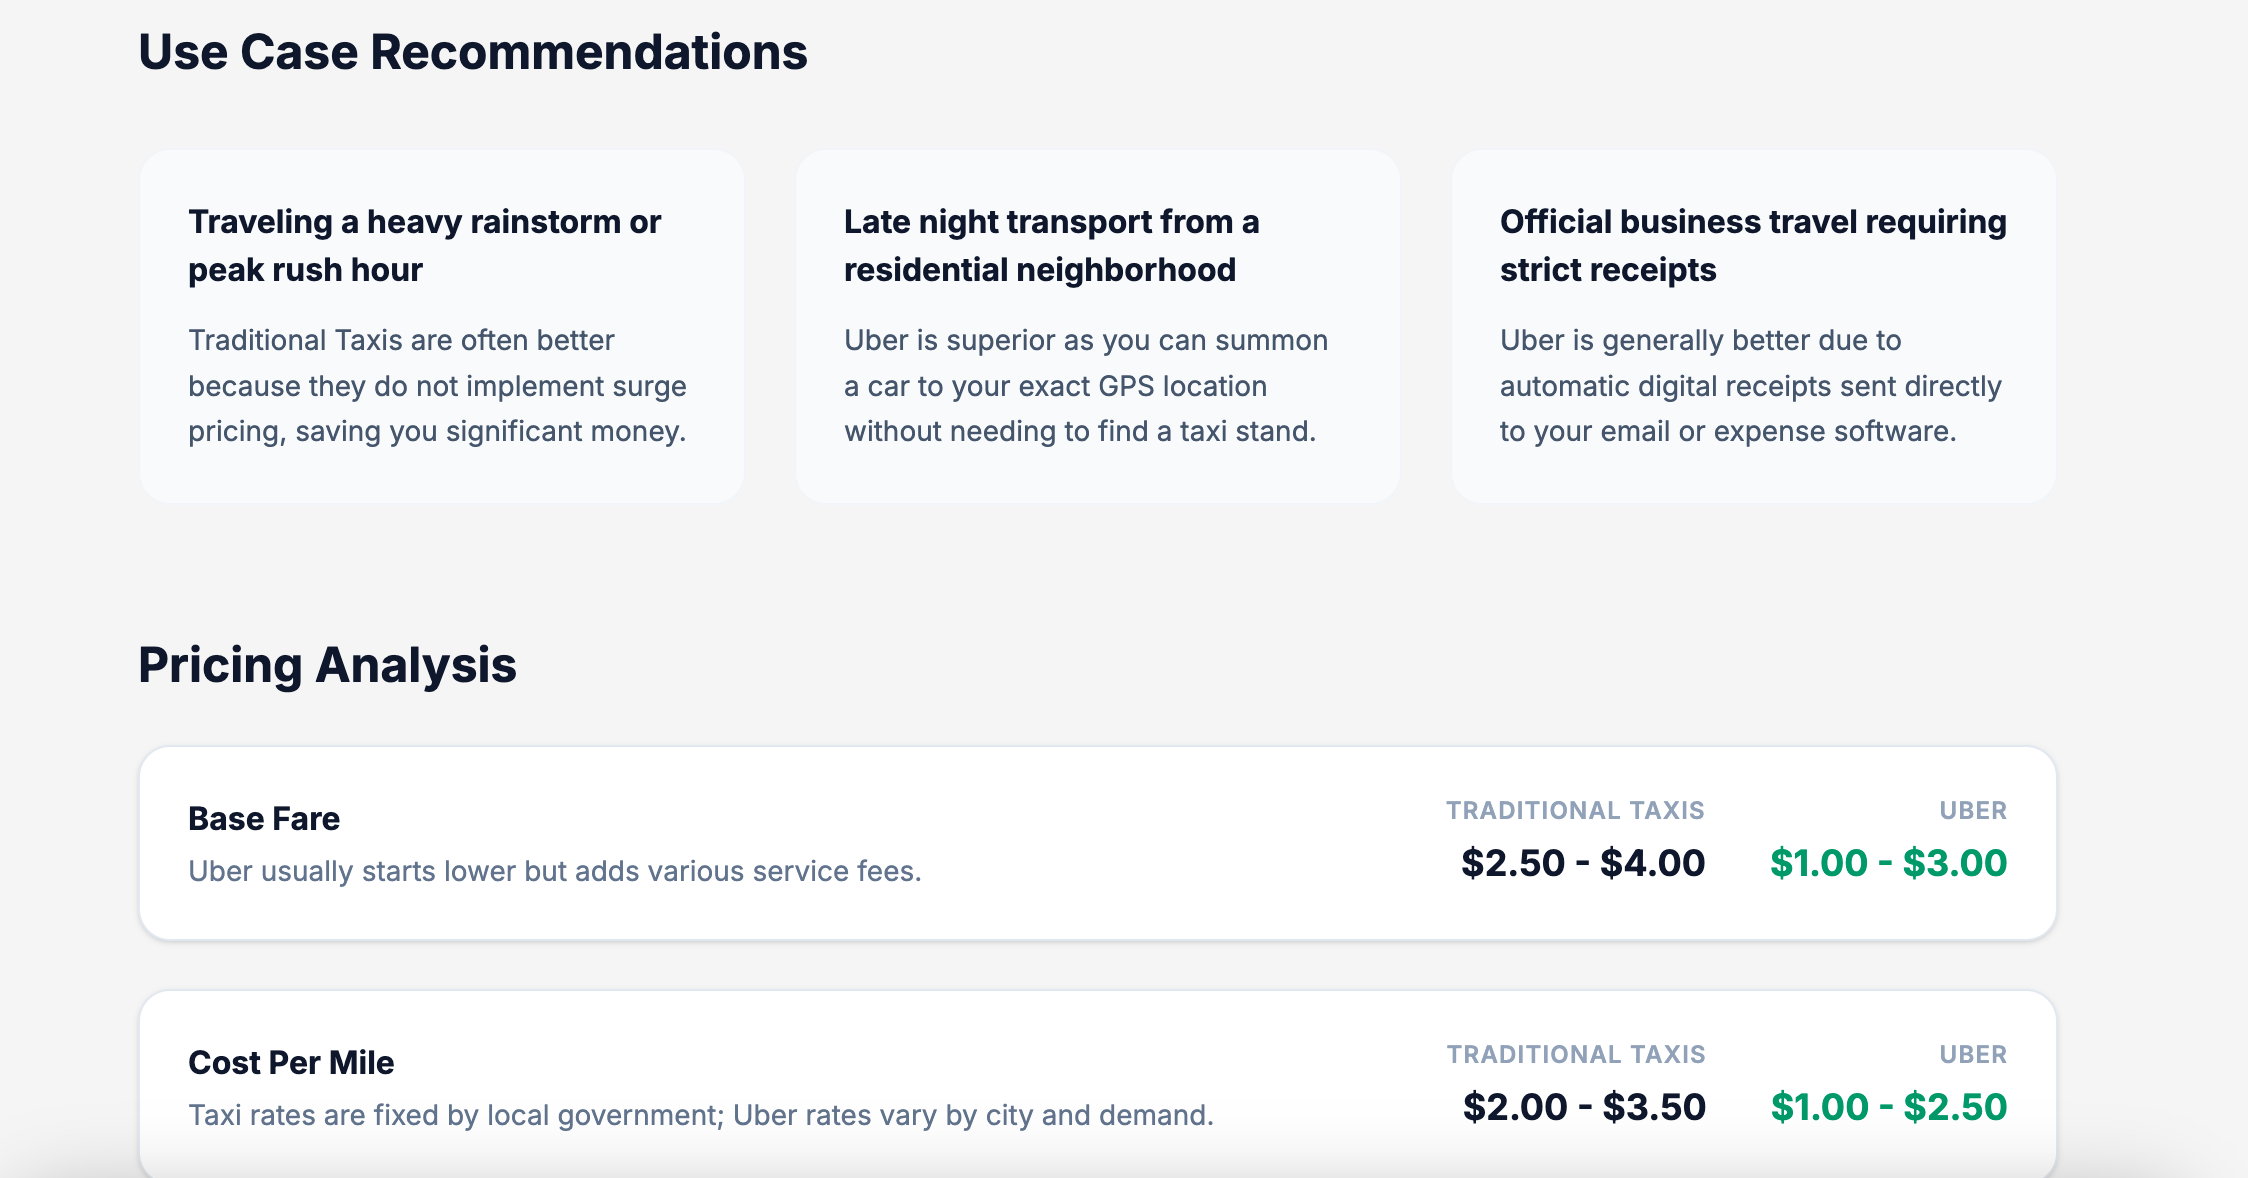Select the Base Fare row title

(x=264, y=819)
